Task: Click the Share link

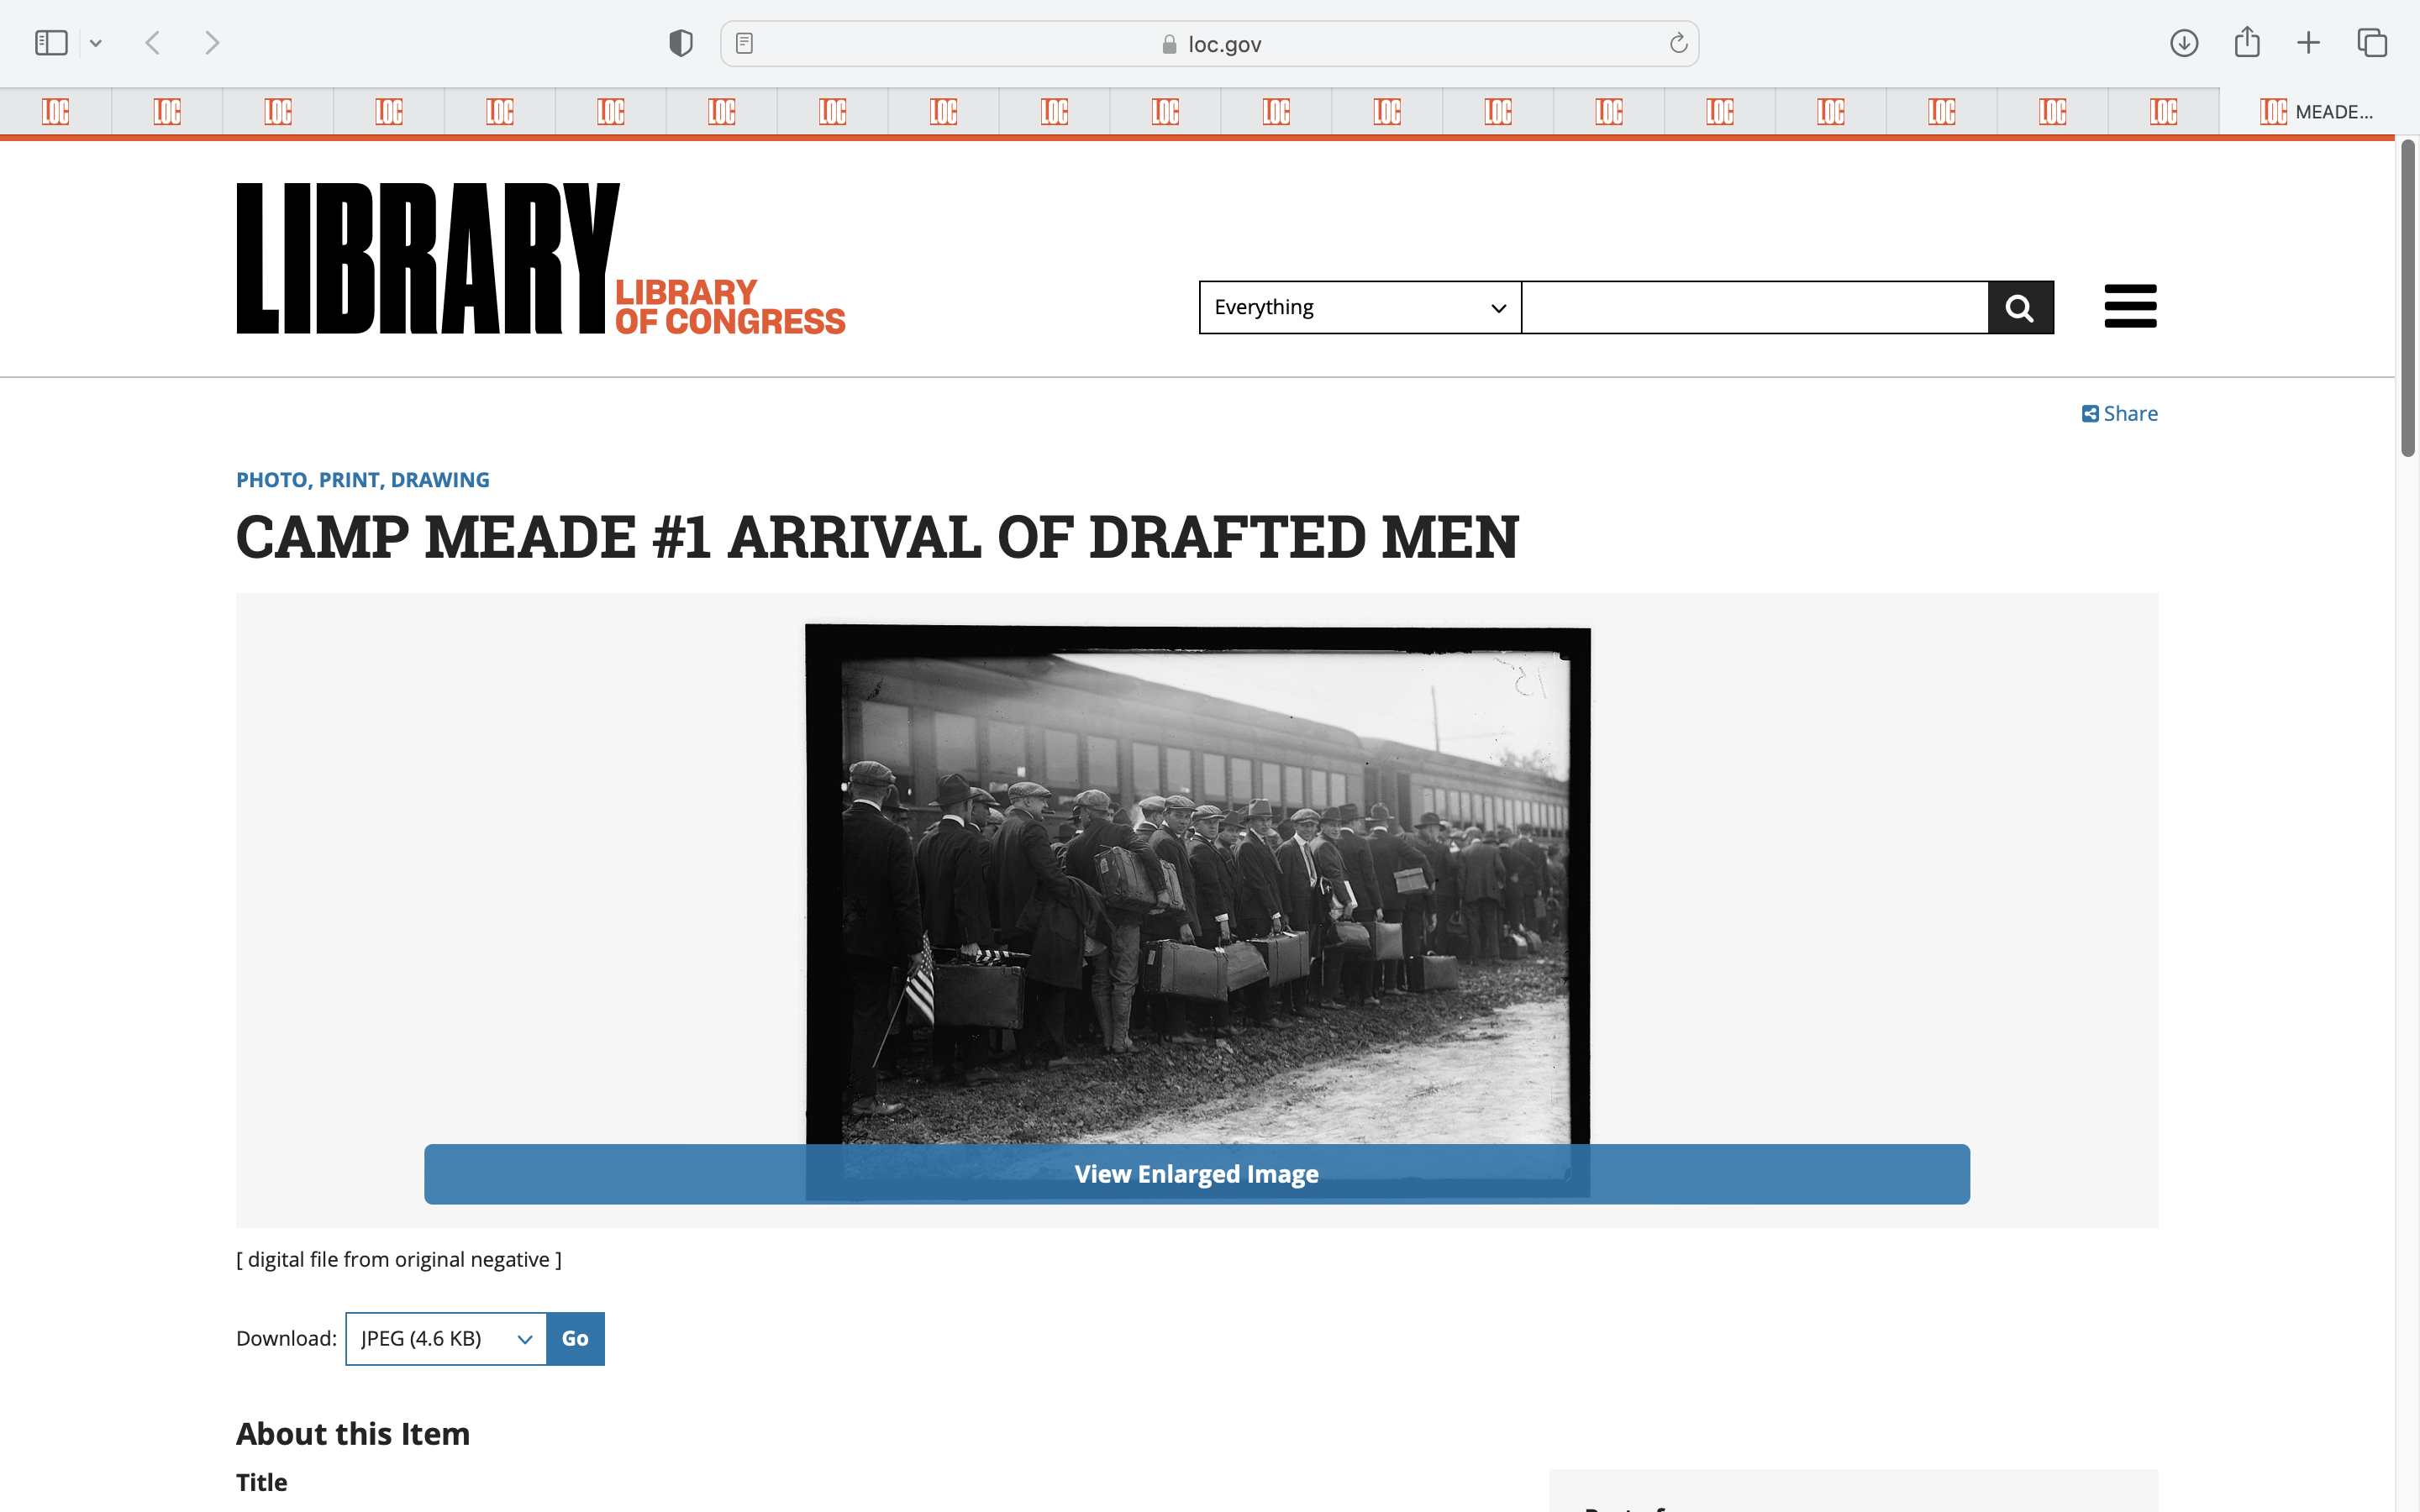Action: tap(2119, 414)
